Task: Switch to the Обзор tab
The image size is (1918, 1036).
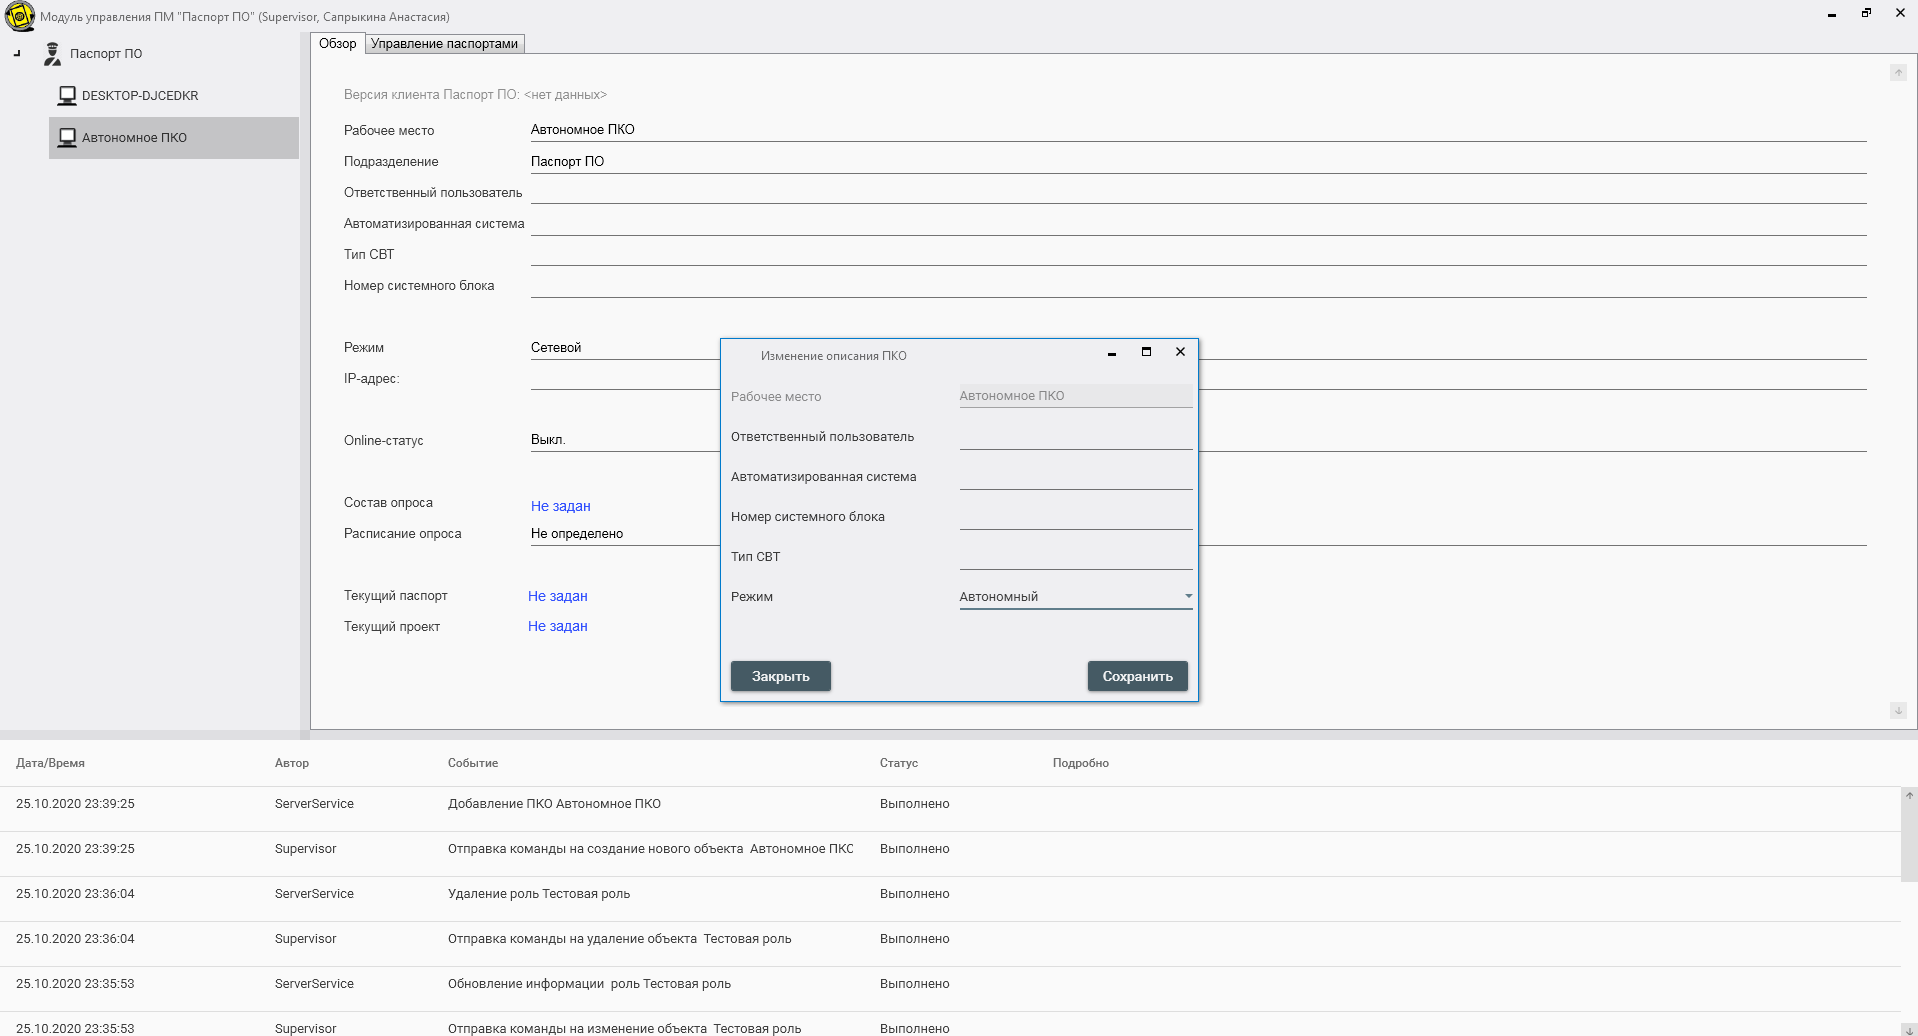Action: click(x=337, y=44)
